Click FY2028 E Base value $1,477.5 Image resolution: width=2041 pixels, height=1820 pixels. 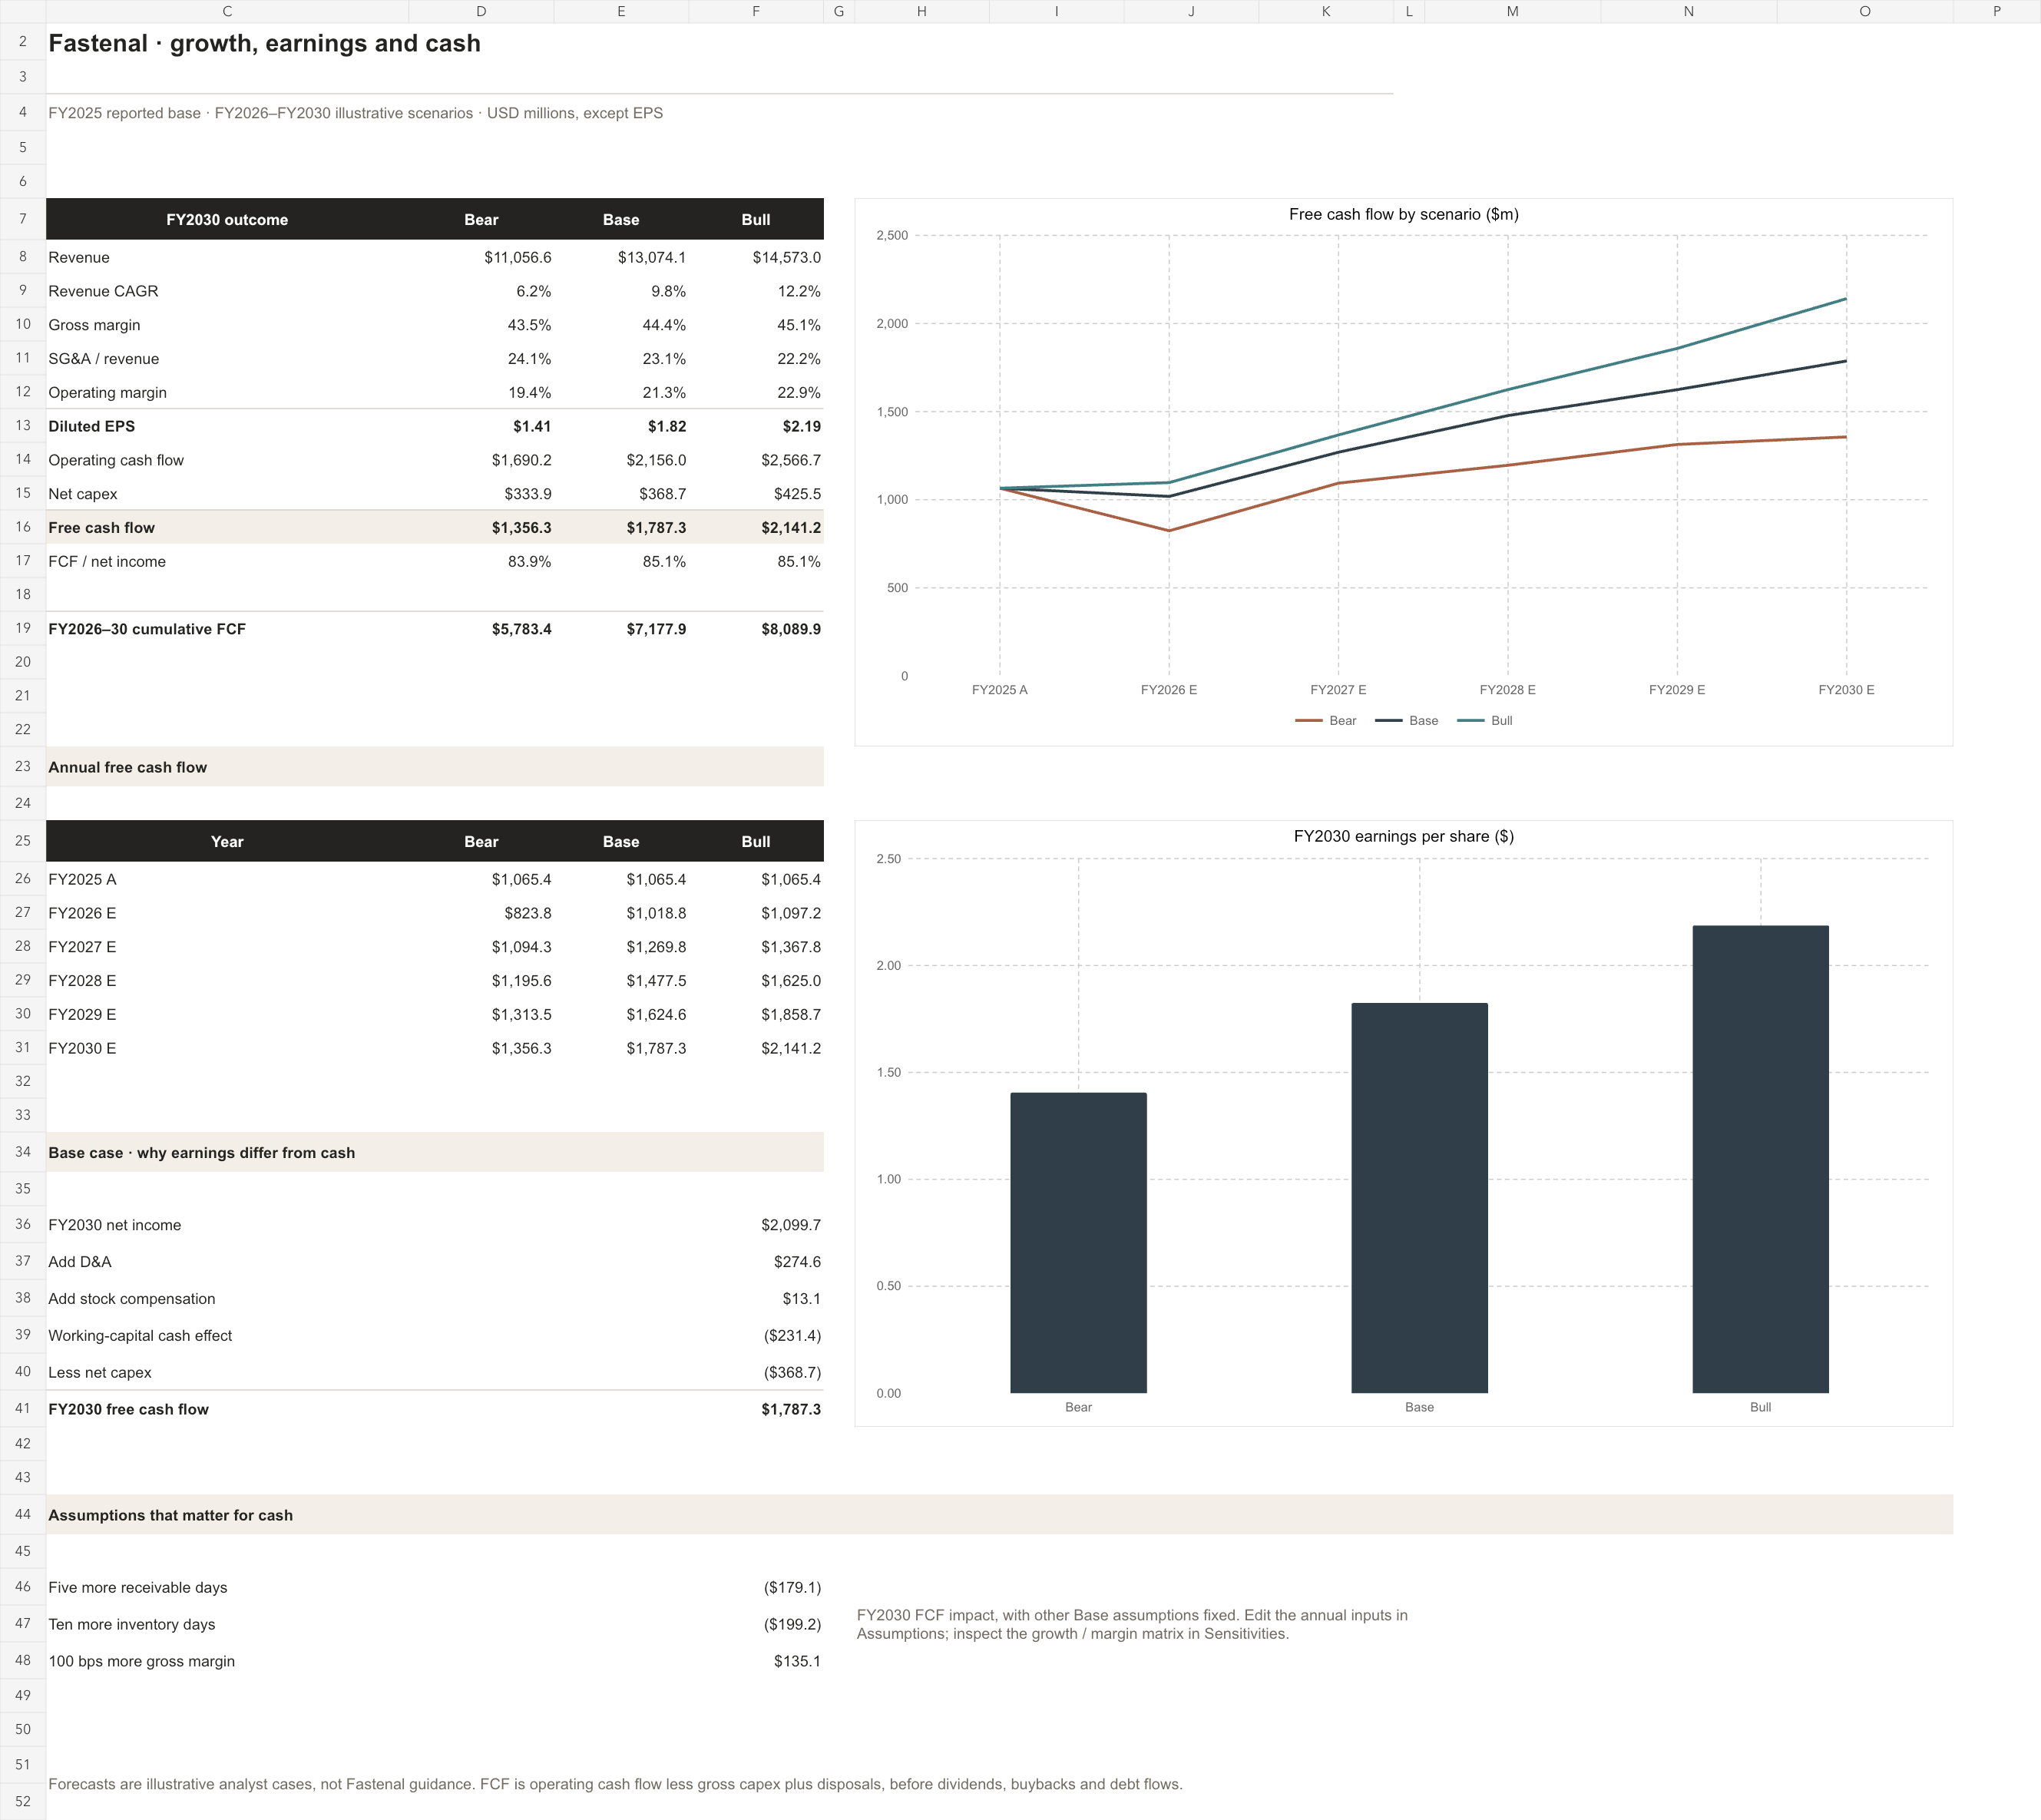[x=656, y=980]
